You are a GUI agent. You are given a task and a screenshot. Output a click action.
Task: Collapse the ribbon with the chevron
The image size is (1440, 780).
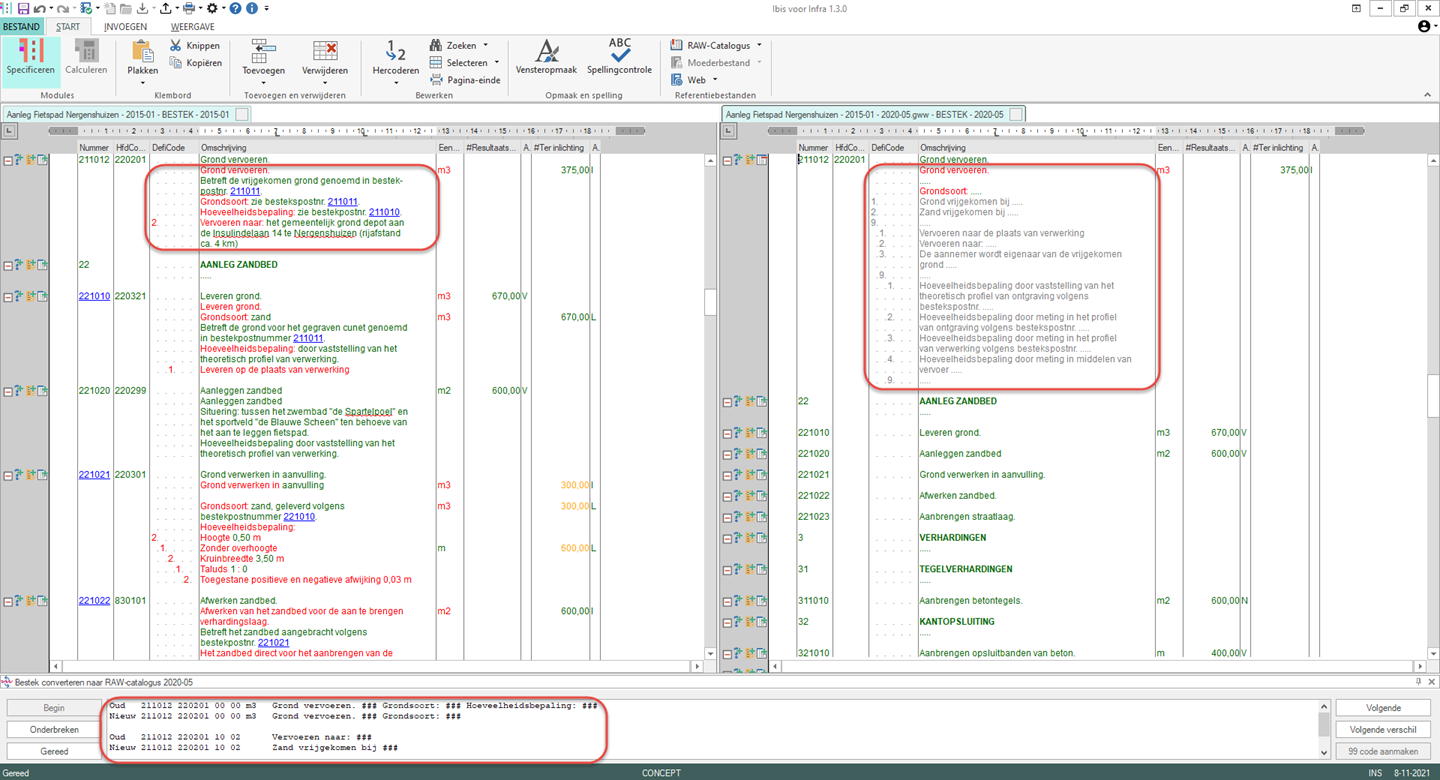1428,95
